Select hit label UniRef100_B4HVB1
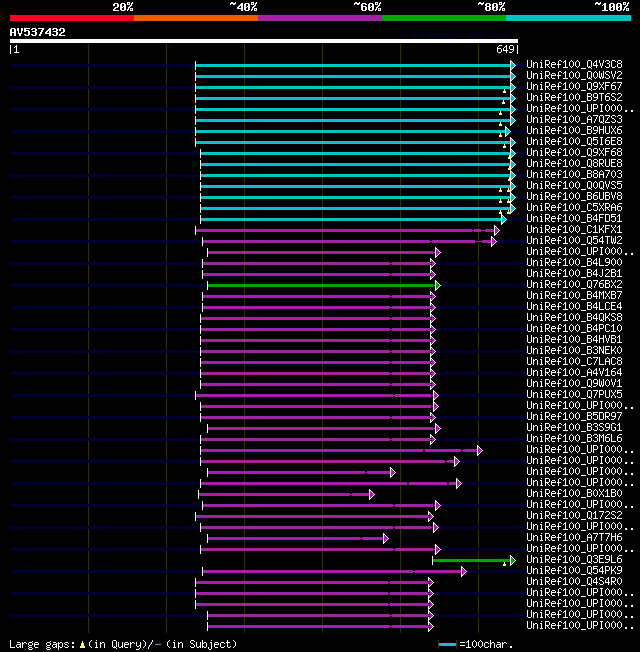Screen dimensions: 640x652 pyautogui.click(x=574, y=340)
